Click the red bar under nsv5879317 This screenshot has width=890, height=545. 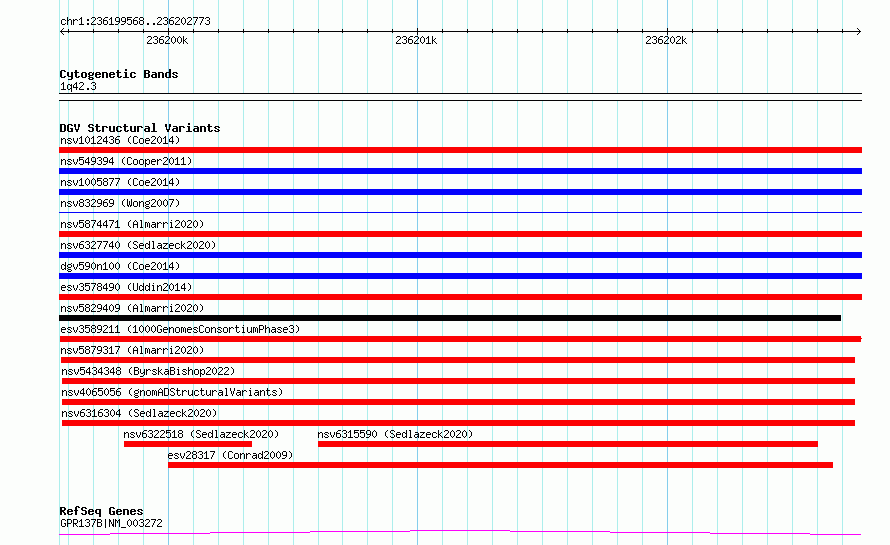[458, 360]
